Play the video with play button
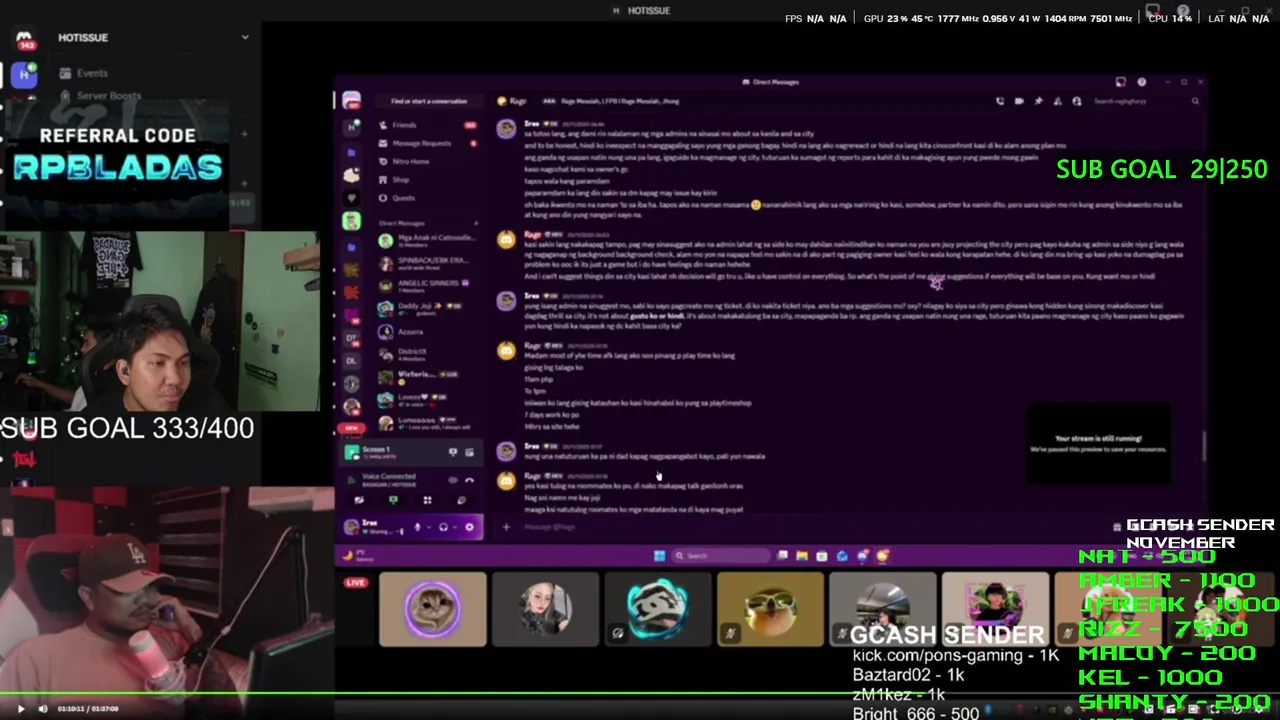Viewport: 1280px width, 720px height. tap(21, 709)
